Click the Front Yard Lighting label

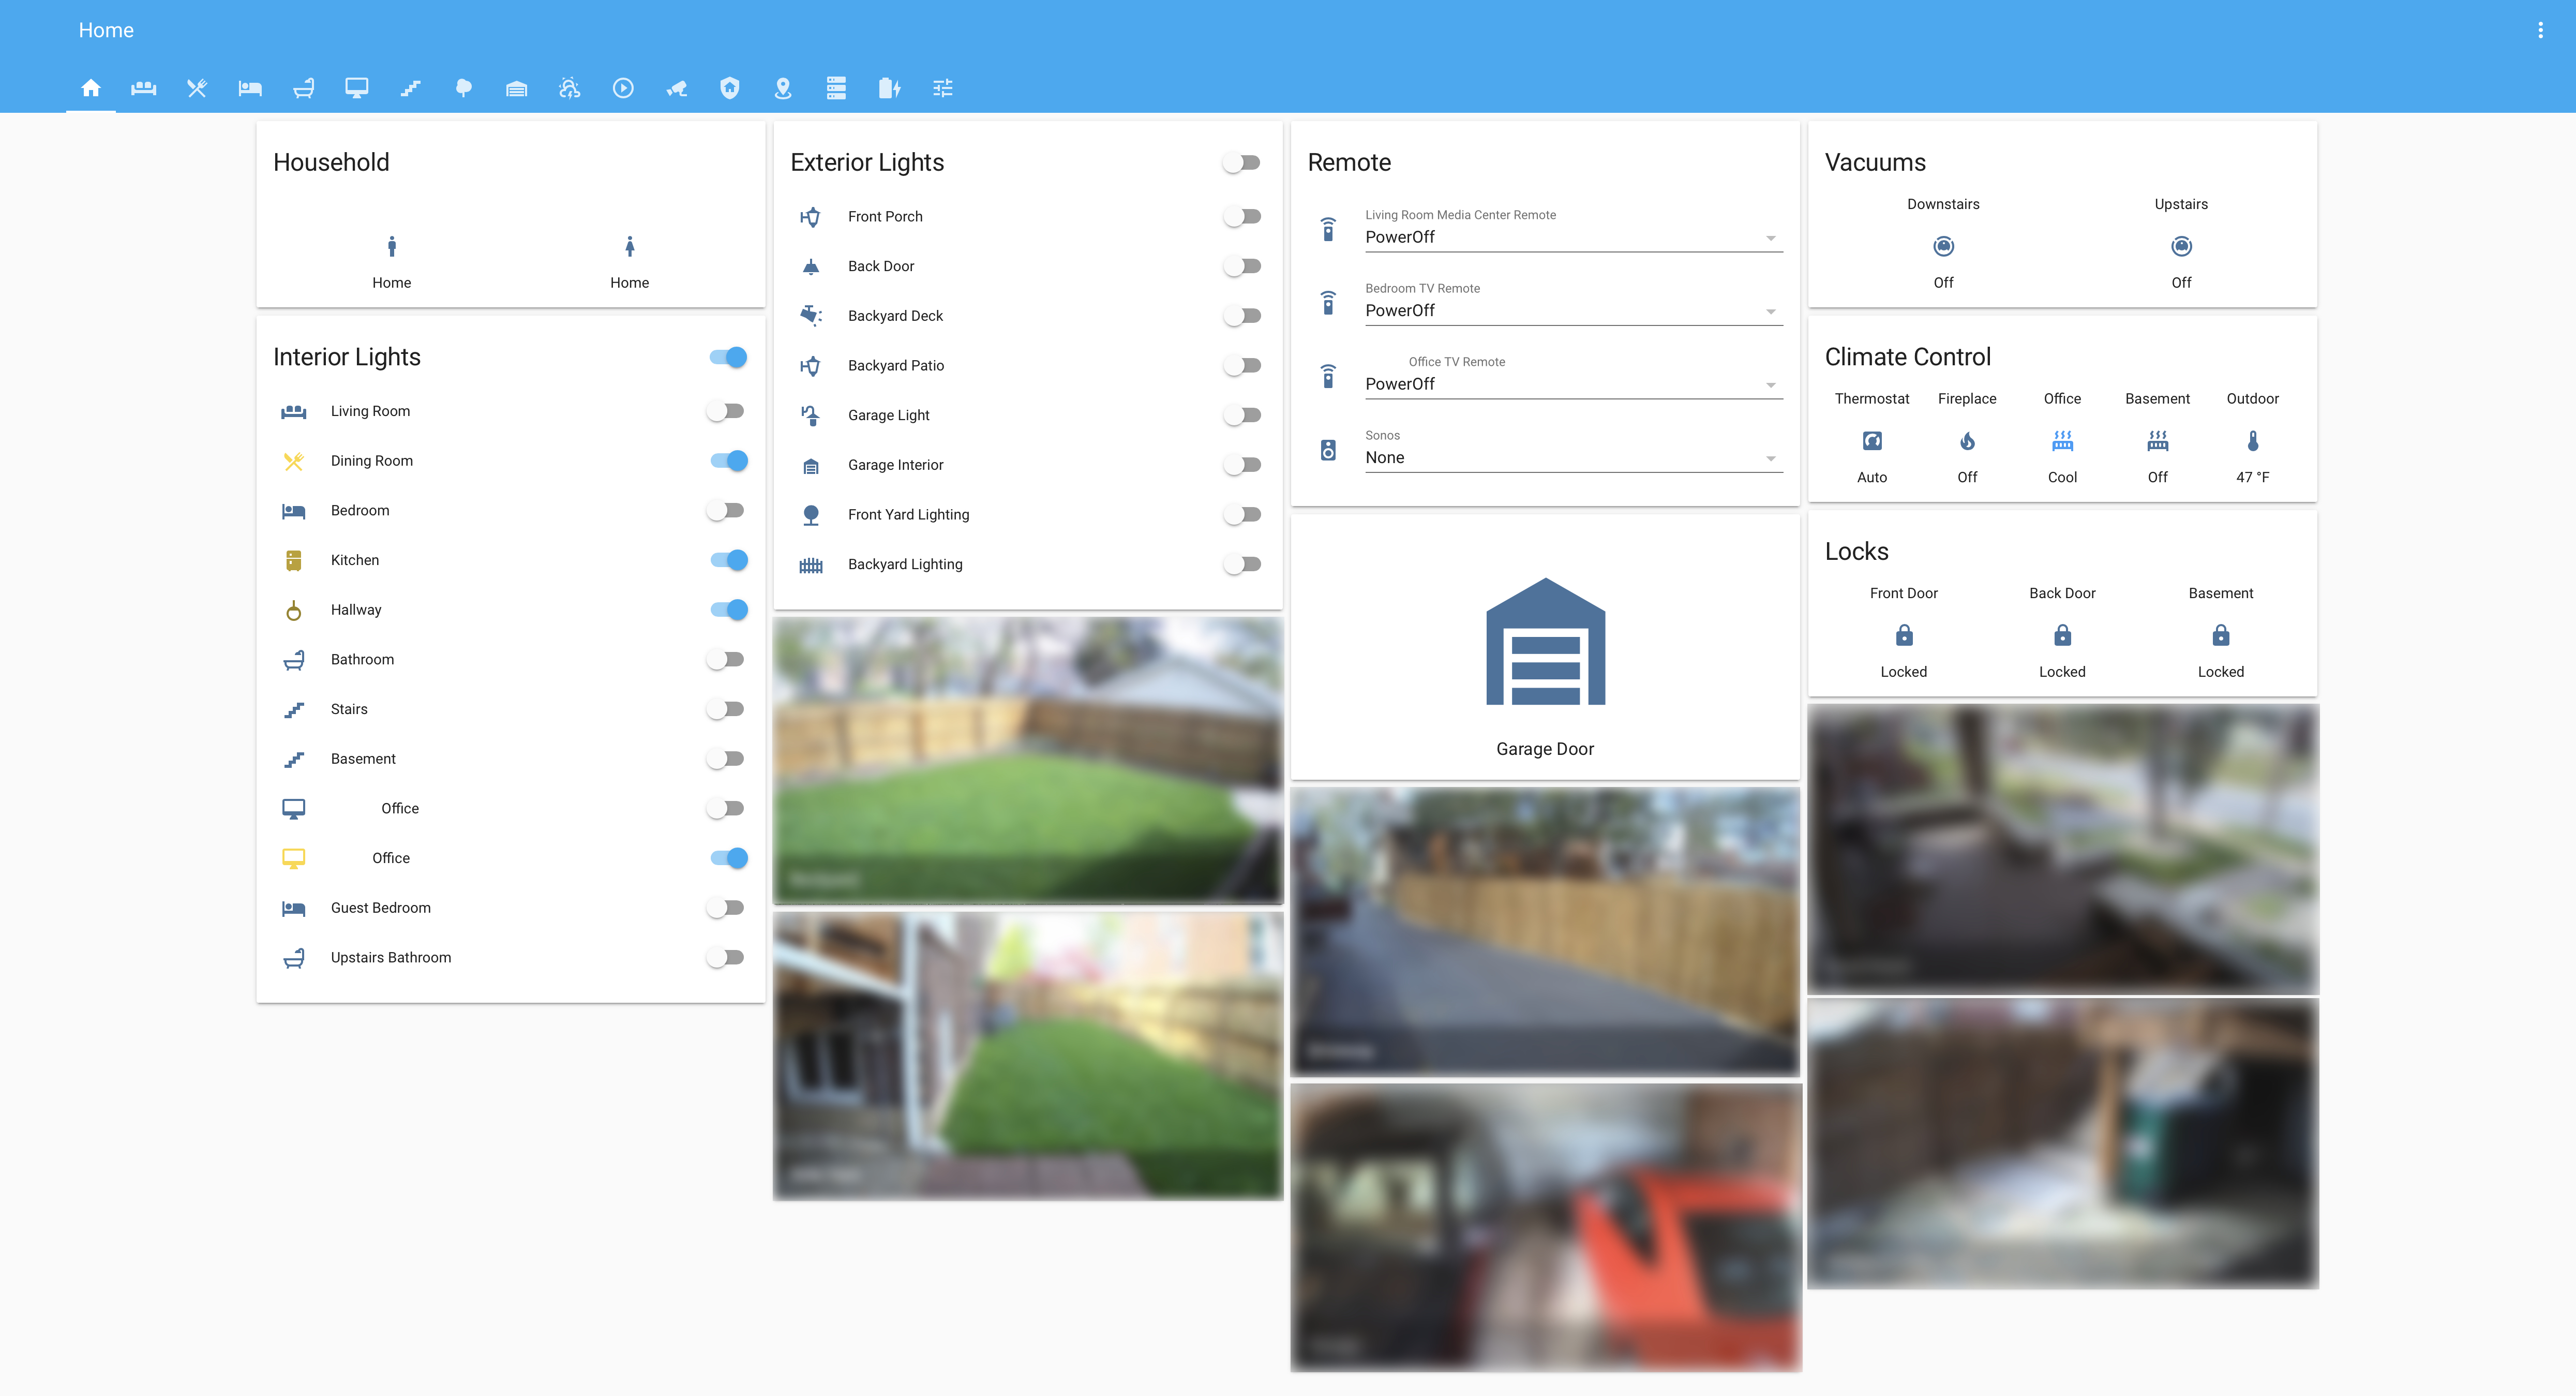tap(908, 514)
